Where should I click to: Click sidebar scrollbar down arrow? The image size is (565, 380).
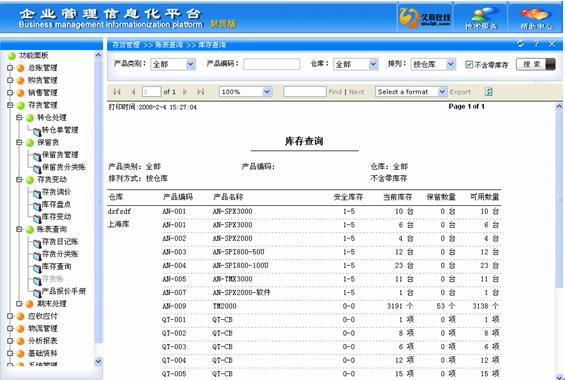coord(98,361)
